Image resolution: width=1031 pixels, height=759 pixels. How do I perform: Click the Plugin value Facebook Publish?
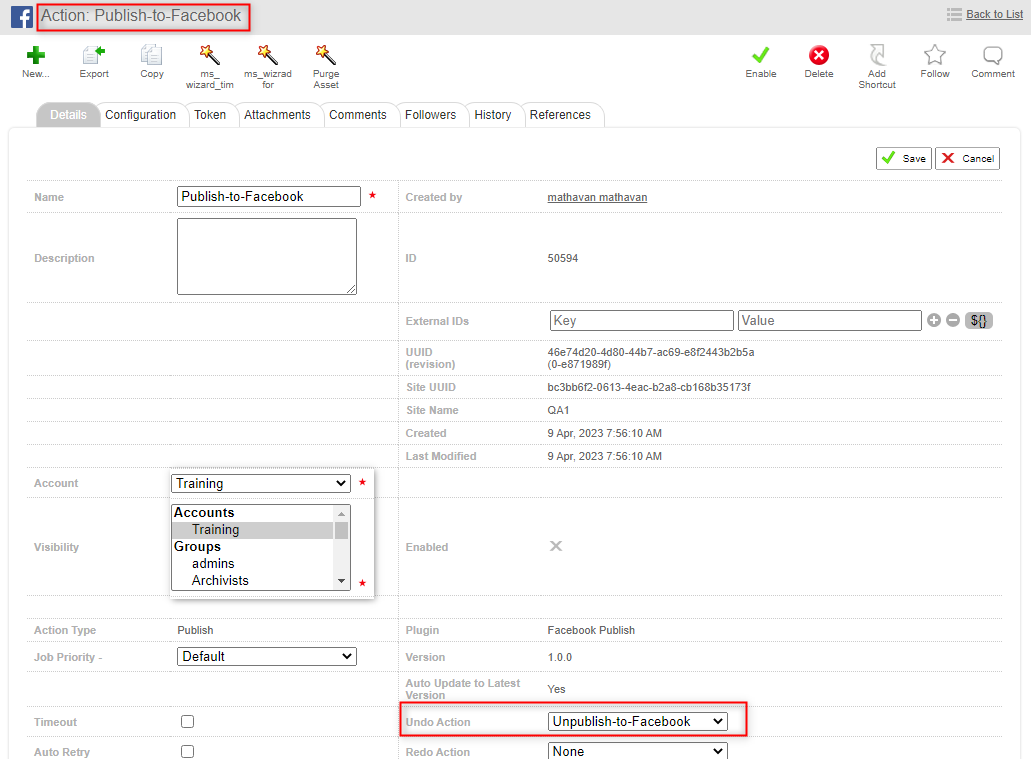(591, 630)
